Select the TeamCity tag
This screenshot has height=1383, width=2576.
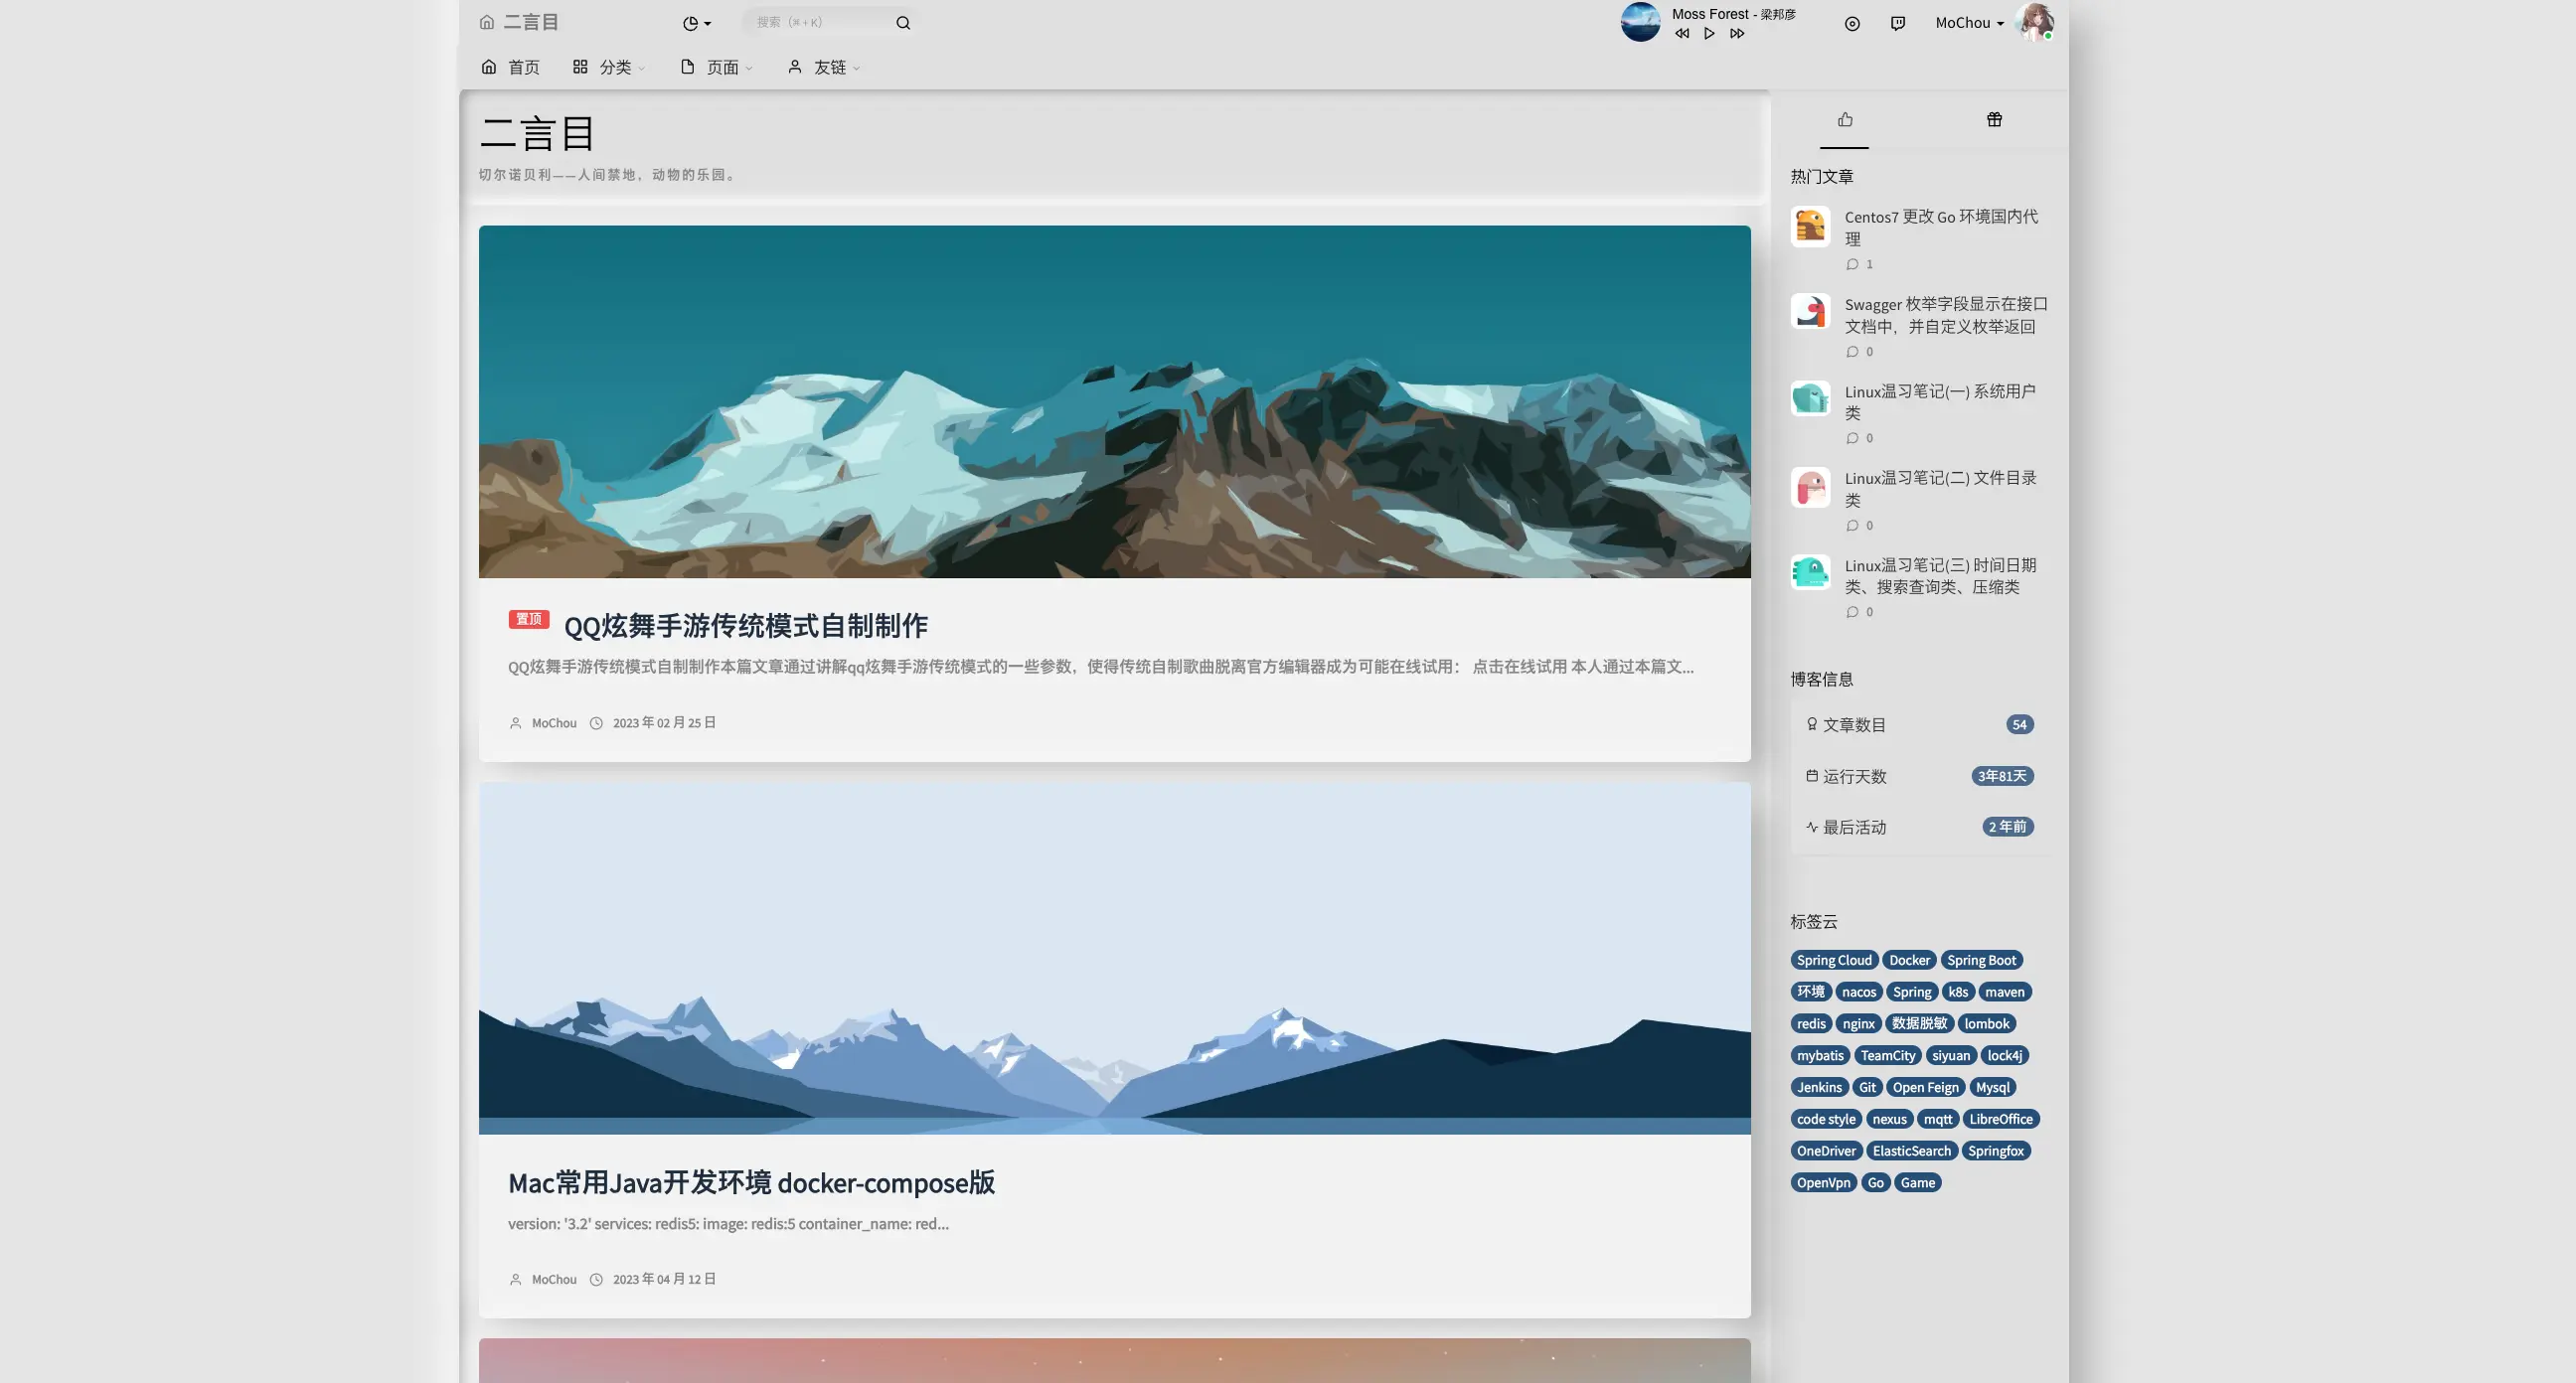click(x=1888, y=1056)
